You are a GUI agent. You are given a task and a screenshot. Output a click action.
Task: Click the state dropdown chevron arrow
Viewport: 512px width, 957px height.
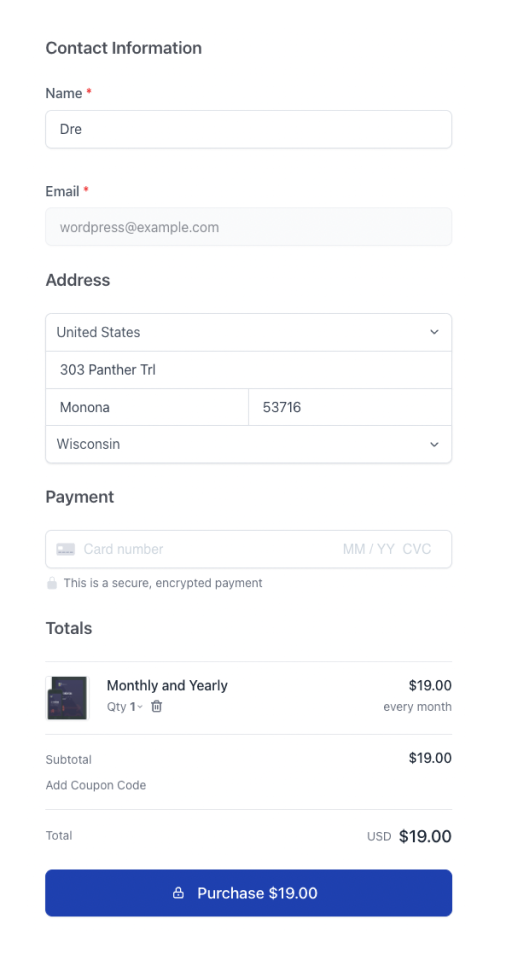434,444
